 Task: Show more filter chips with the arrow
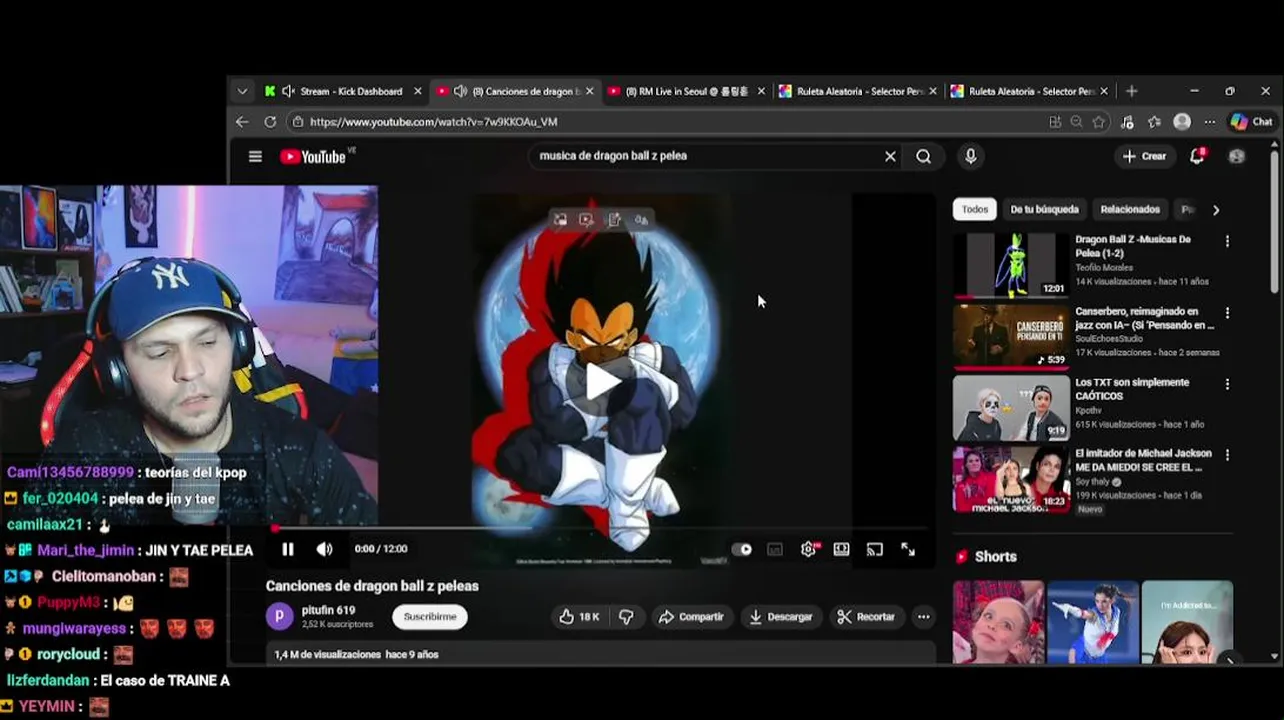click(1216, 210)
